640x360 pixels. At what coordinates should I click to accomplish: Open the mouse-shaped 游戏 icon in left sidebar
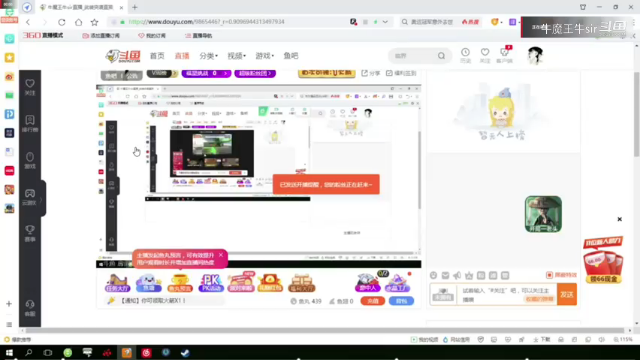coord(30,160)
